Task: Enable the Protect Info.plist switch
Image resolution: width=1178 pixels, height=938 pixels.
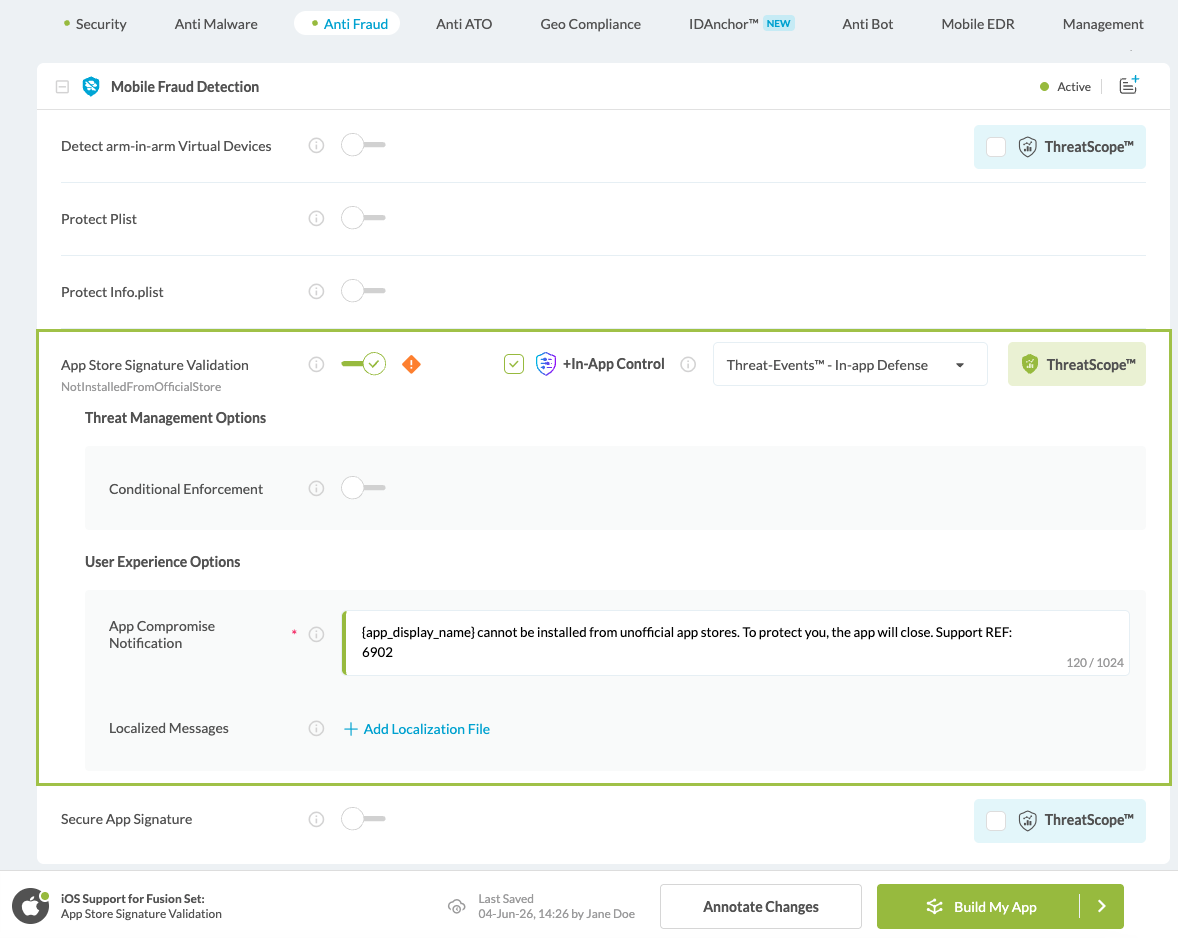Action: [363, 291]
